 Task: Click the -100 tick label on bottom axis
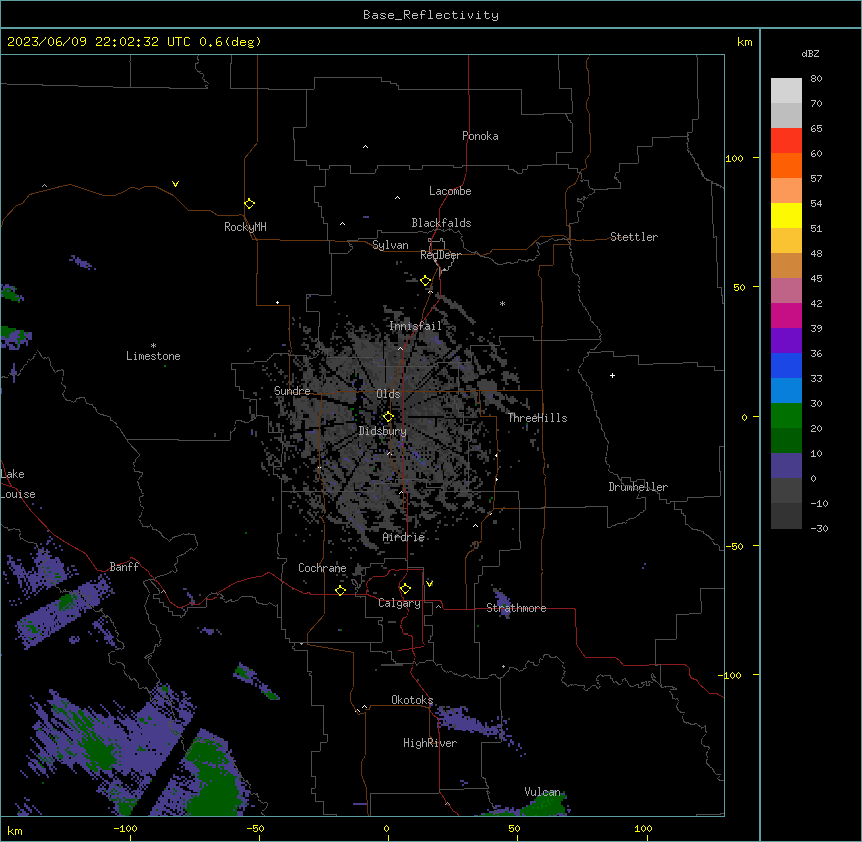coord(125,828)
